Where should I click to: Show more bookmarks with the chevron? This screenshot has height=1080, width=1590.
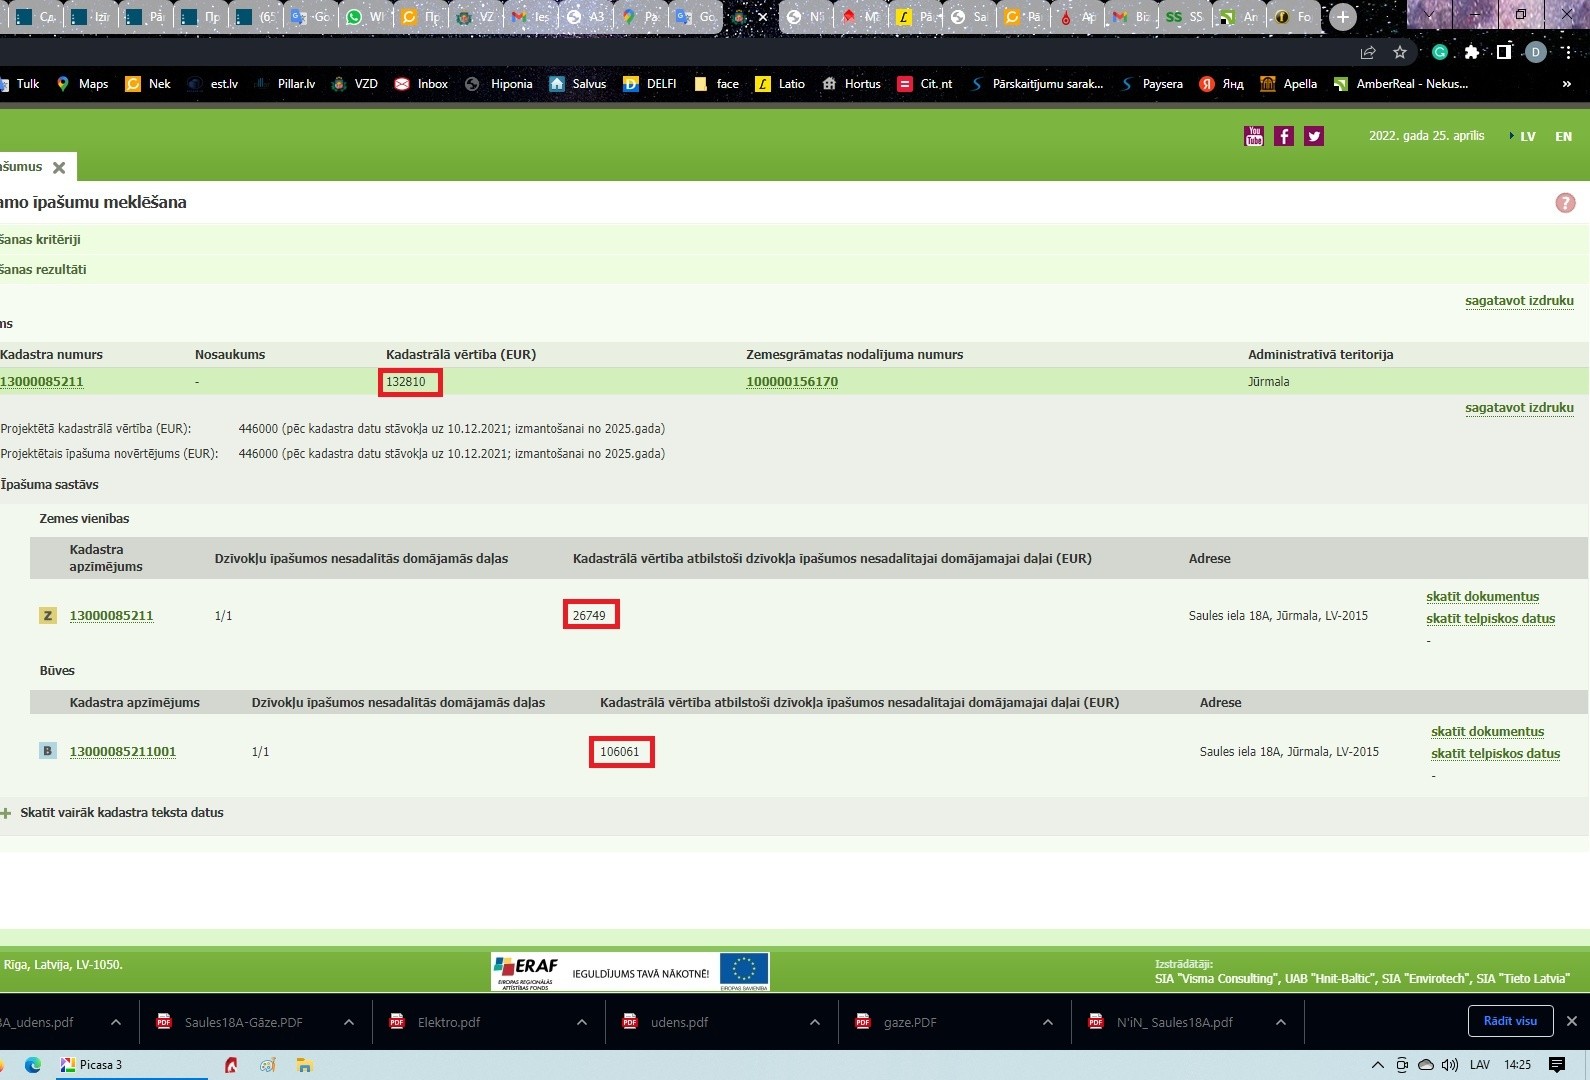(x=1566, y=84)
